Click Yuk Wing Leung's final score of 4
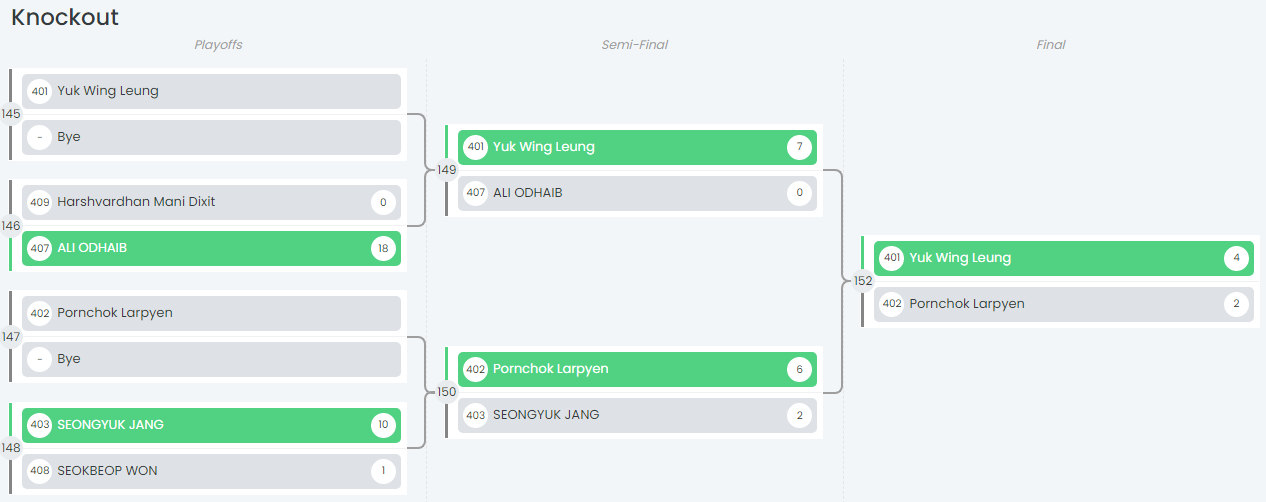 tap(1236, 258)
